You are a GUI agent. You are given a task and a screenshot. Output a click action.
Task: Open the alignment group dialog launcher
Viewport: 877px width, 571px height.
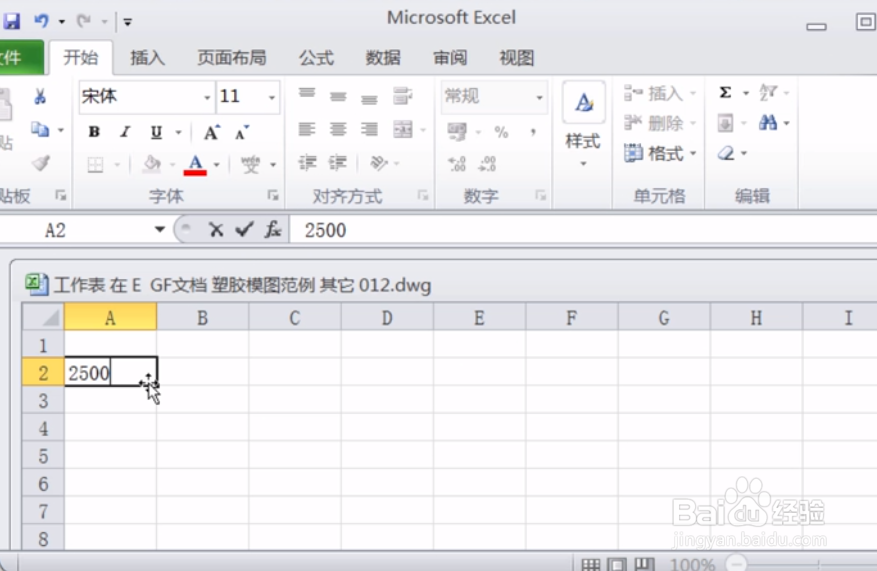tap(423, 195)
